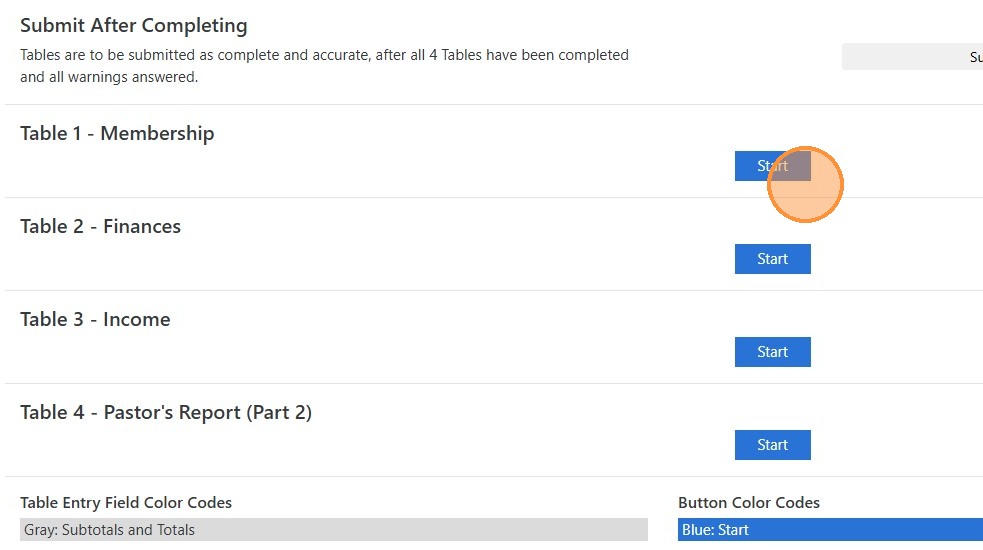Click the Start button for Table 1 Membership
Viewport: 983px width, 550px height.
[758, 166]
